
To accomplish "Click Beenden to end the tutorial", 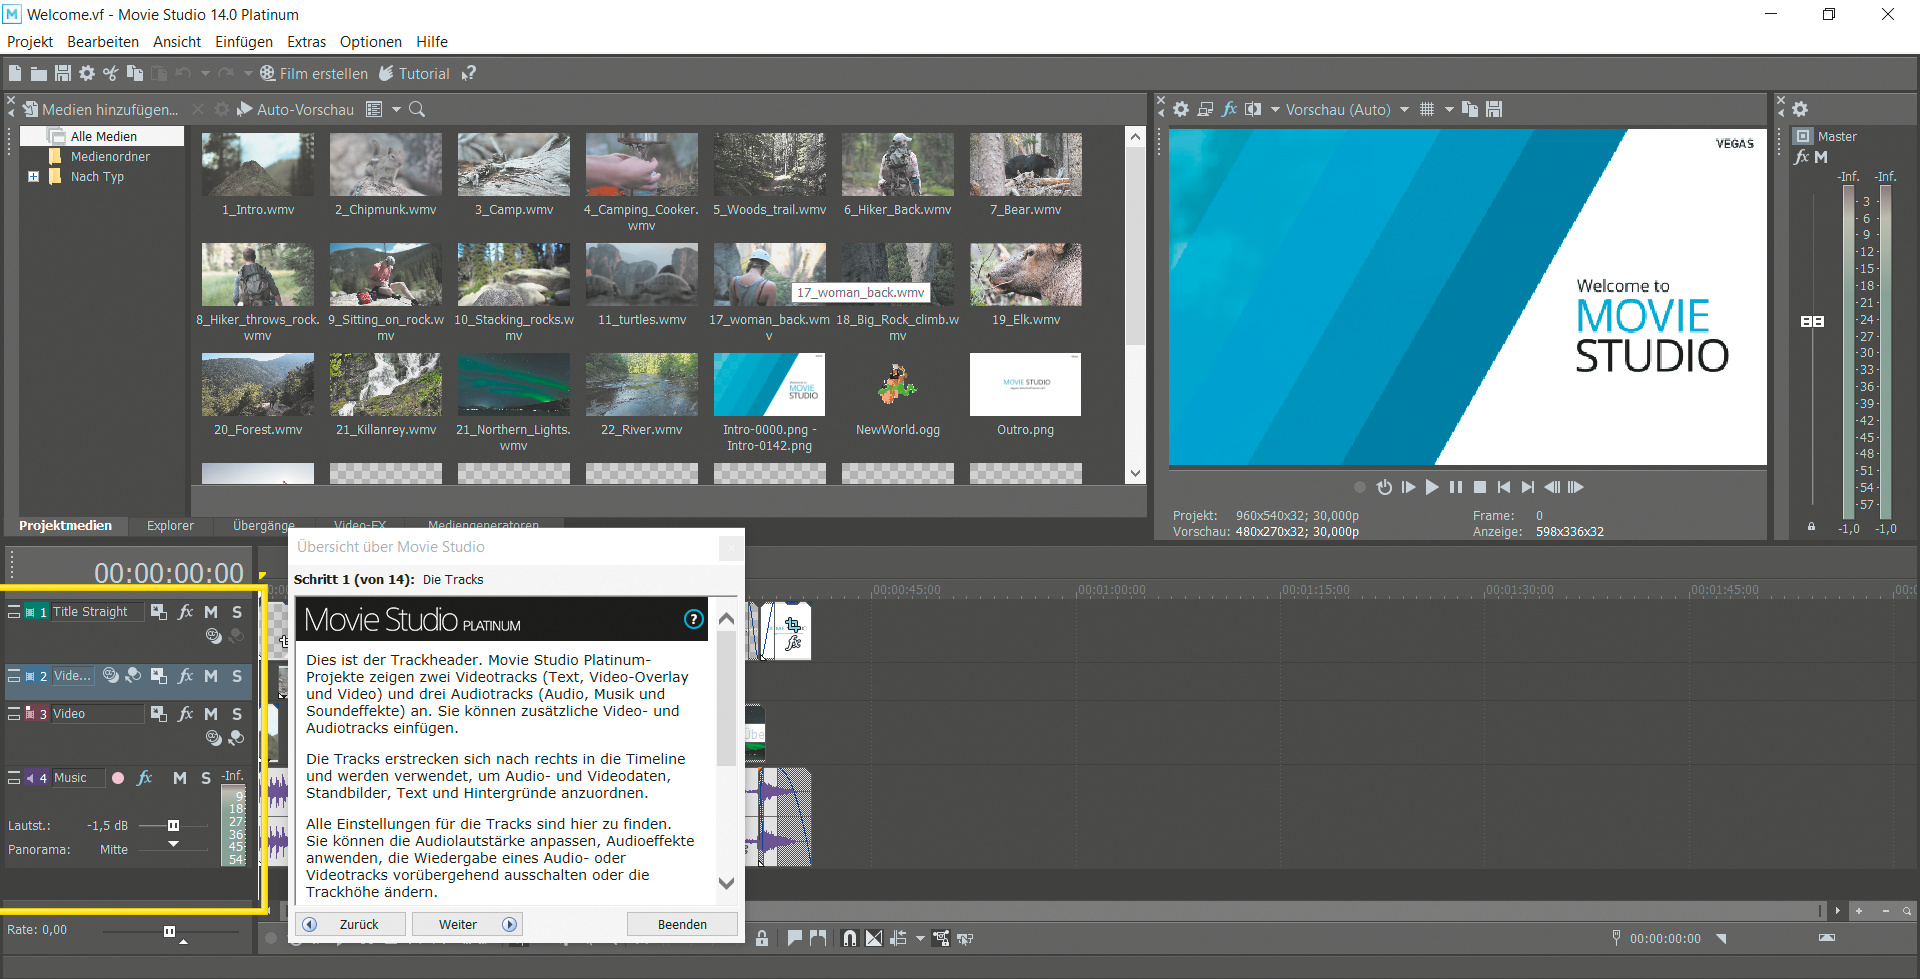I will pyautogui.click(x=682, y=924).
